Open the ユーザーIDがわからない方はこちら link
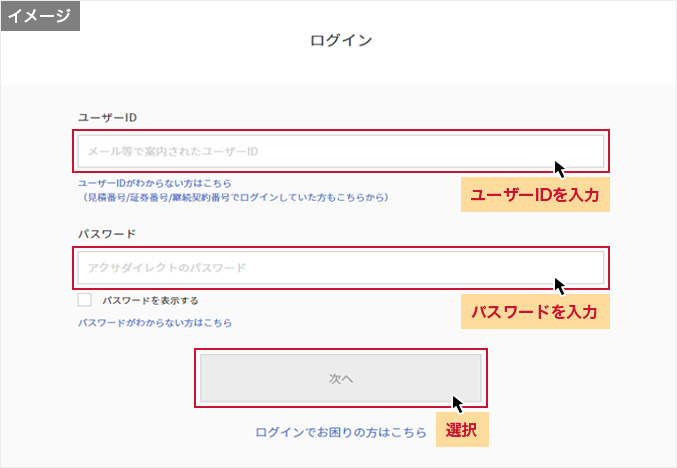Image resolution: width=677 pixels, height=468 pixels. 155,184
